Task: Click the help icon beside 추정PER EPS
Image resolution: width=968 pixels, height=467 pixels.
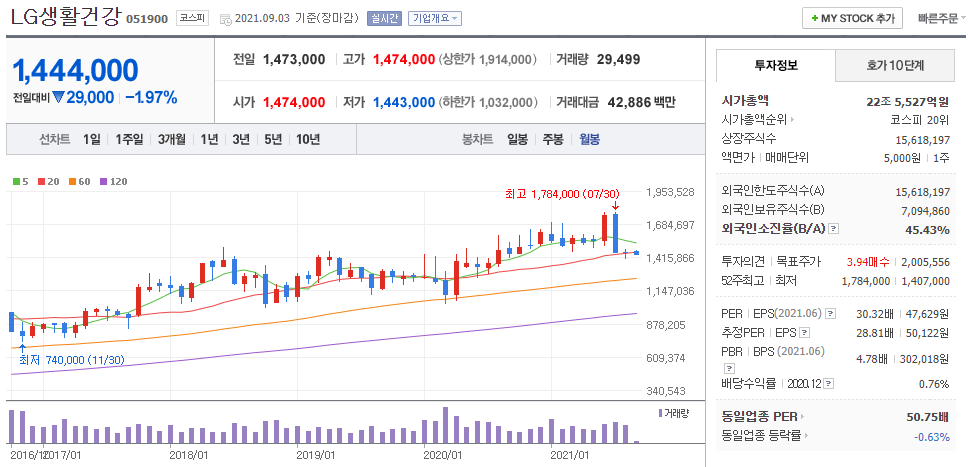Action: [804, 333]
